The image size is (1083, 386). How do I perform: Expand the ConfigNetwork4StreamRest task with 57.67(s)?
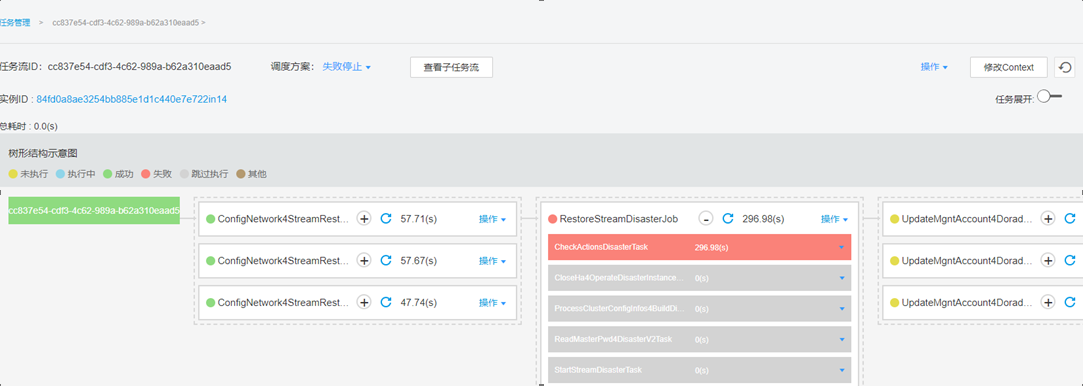[x=364, y=260]
